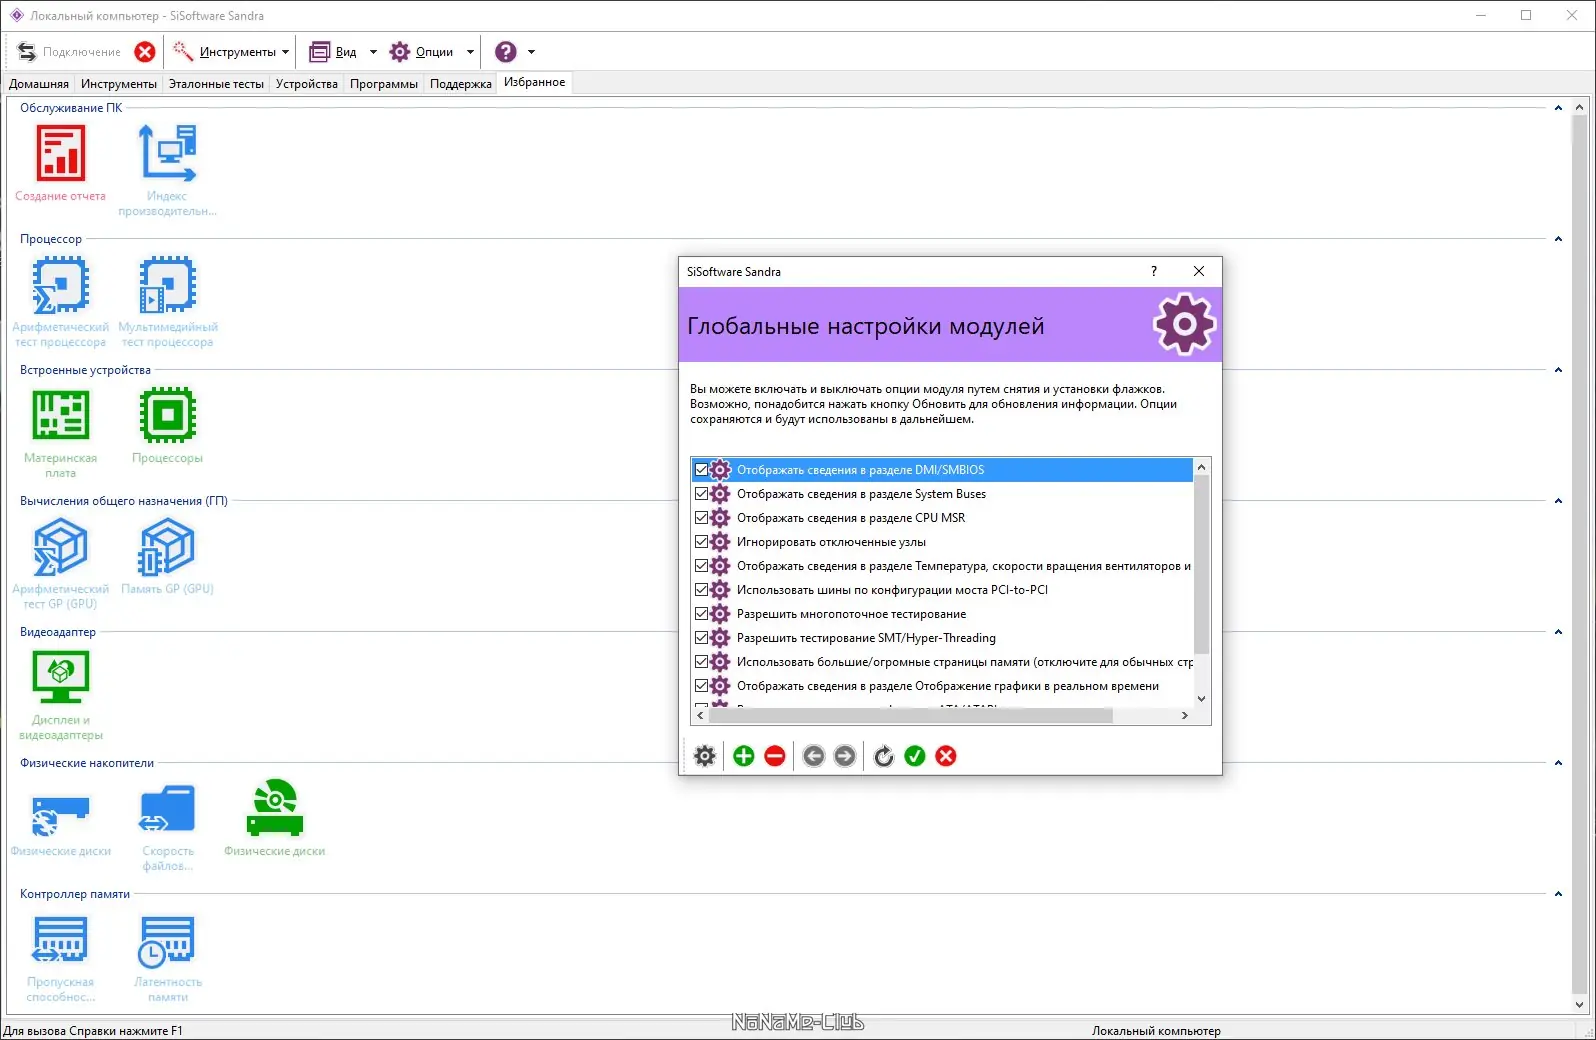Image resolution: width=1596 pixels, height=1040 pixels.
Task: Switch to the Домашняя tab
Action: 39,84
